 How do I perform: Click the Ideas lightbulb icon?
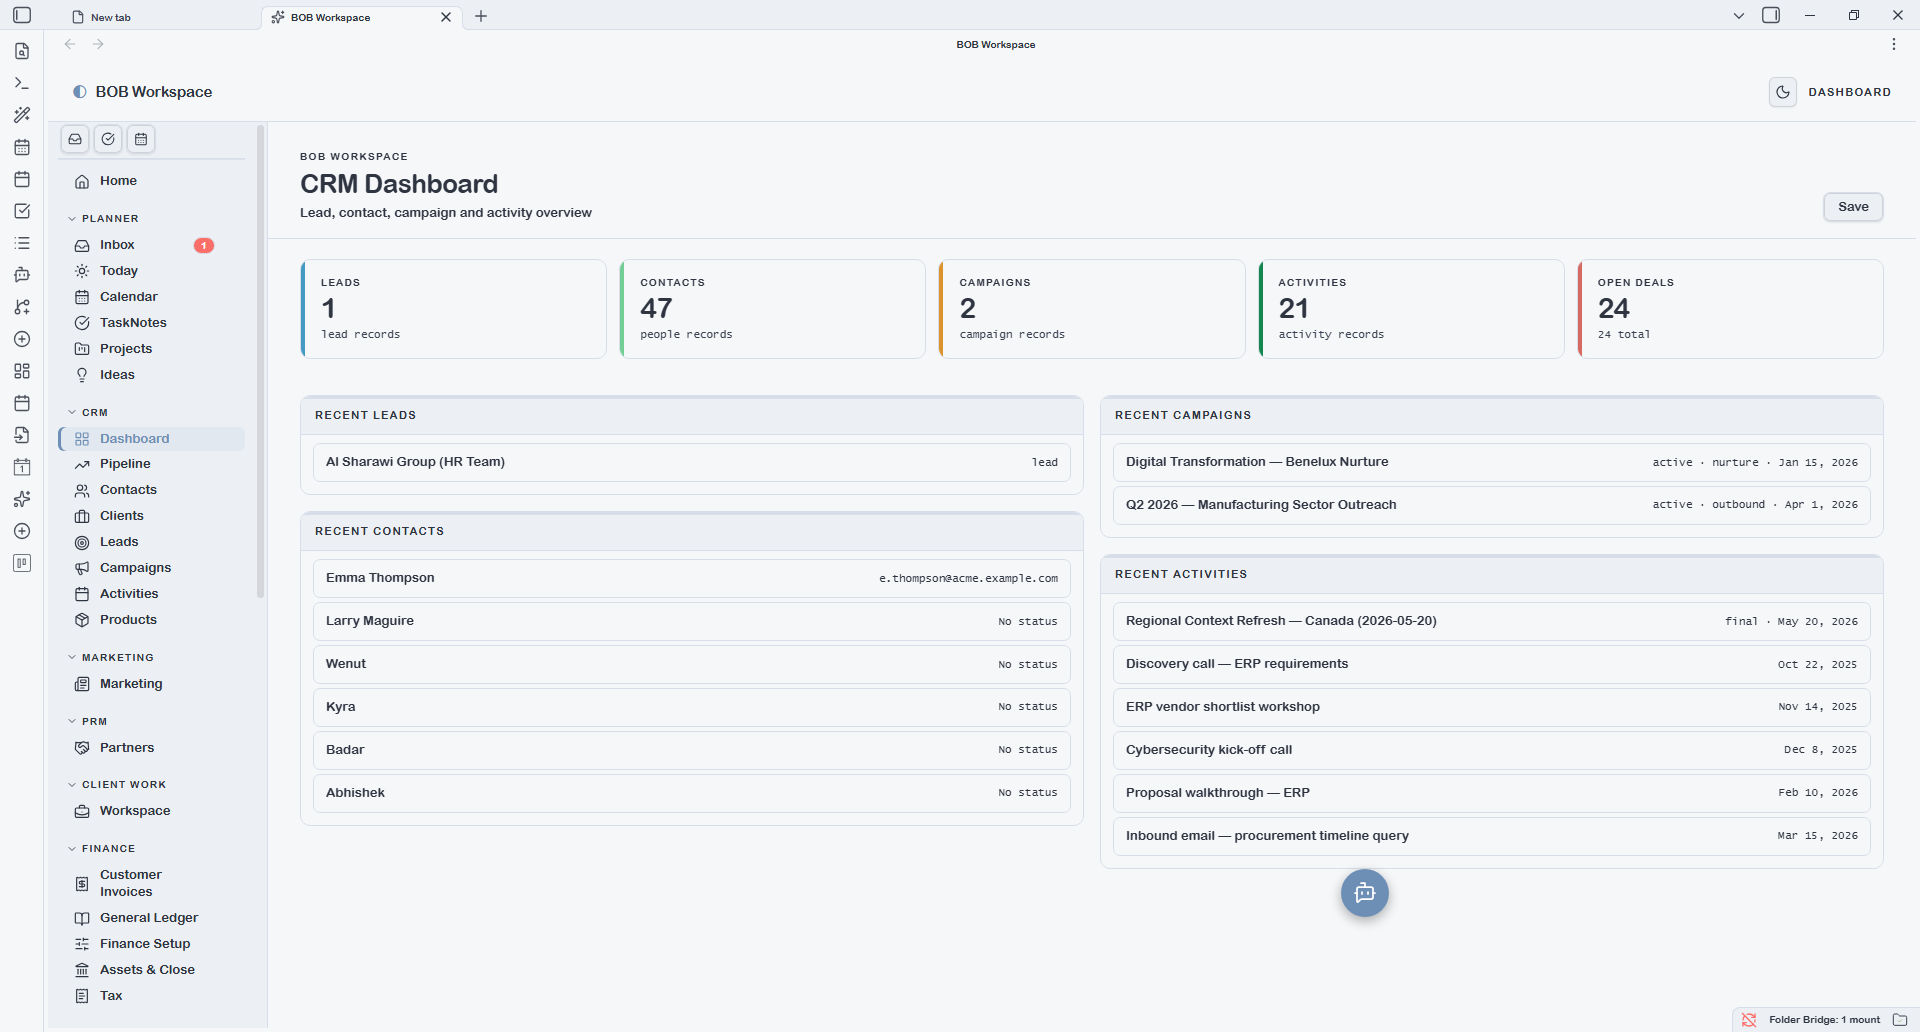82,375
